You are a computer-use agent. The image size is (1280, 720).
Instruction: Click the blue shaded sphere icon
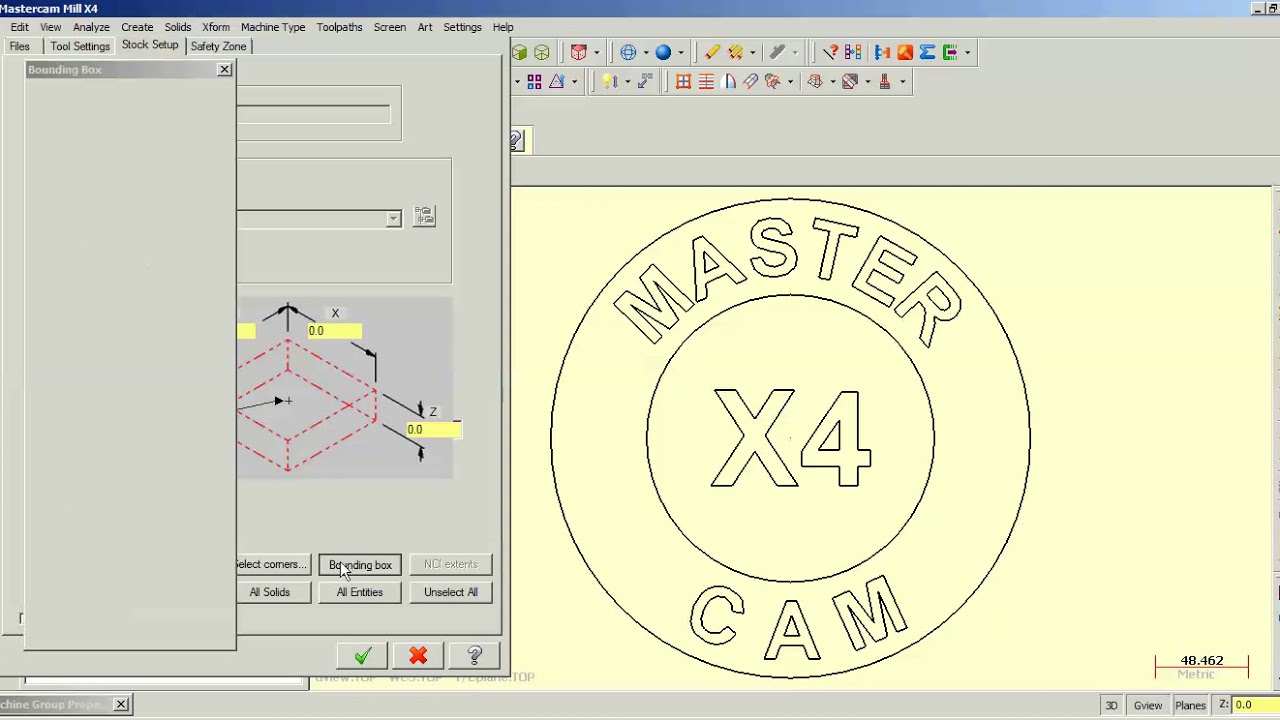pyautogui.click(x=663, y=52)
